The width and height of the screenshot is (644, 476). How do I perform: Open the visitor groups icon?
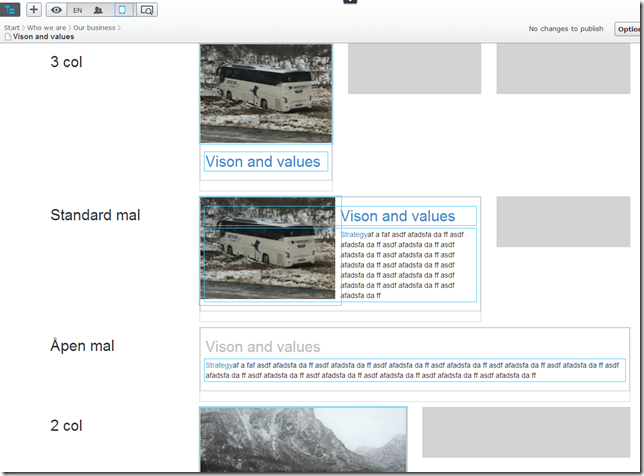coord(98,9)
